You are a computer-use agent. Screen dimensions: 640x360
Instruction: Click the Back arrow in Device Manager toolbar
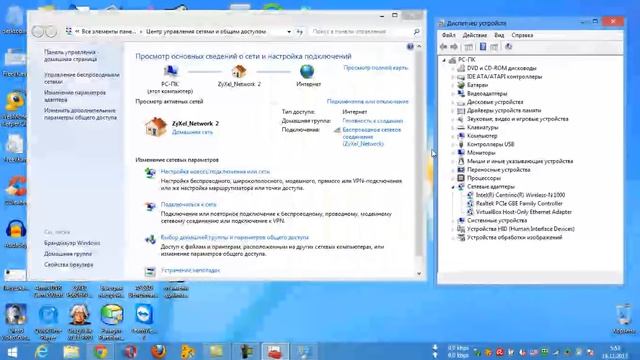[x=444, y=47]
